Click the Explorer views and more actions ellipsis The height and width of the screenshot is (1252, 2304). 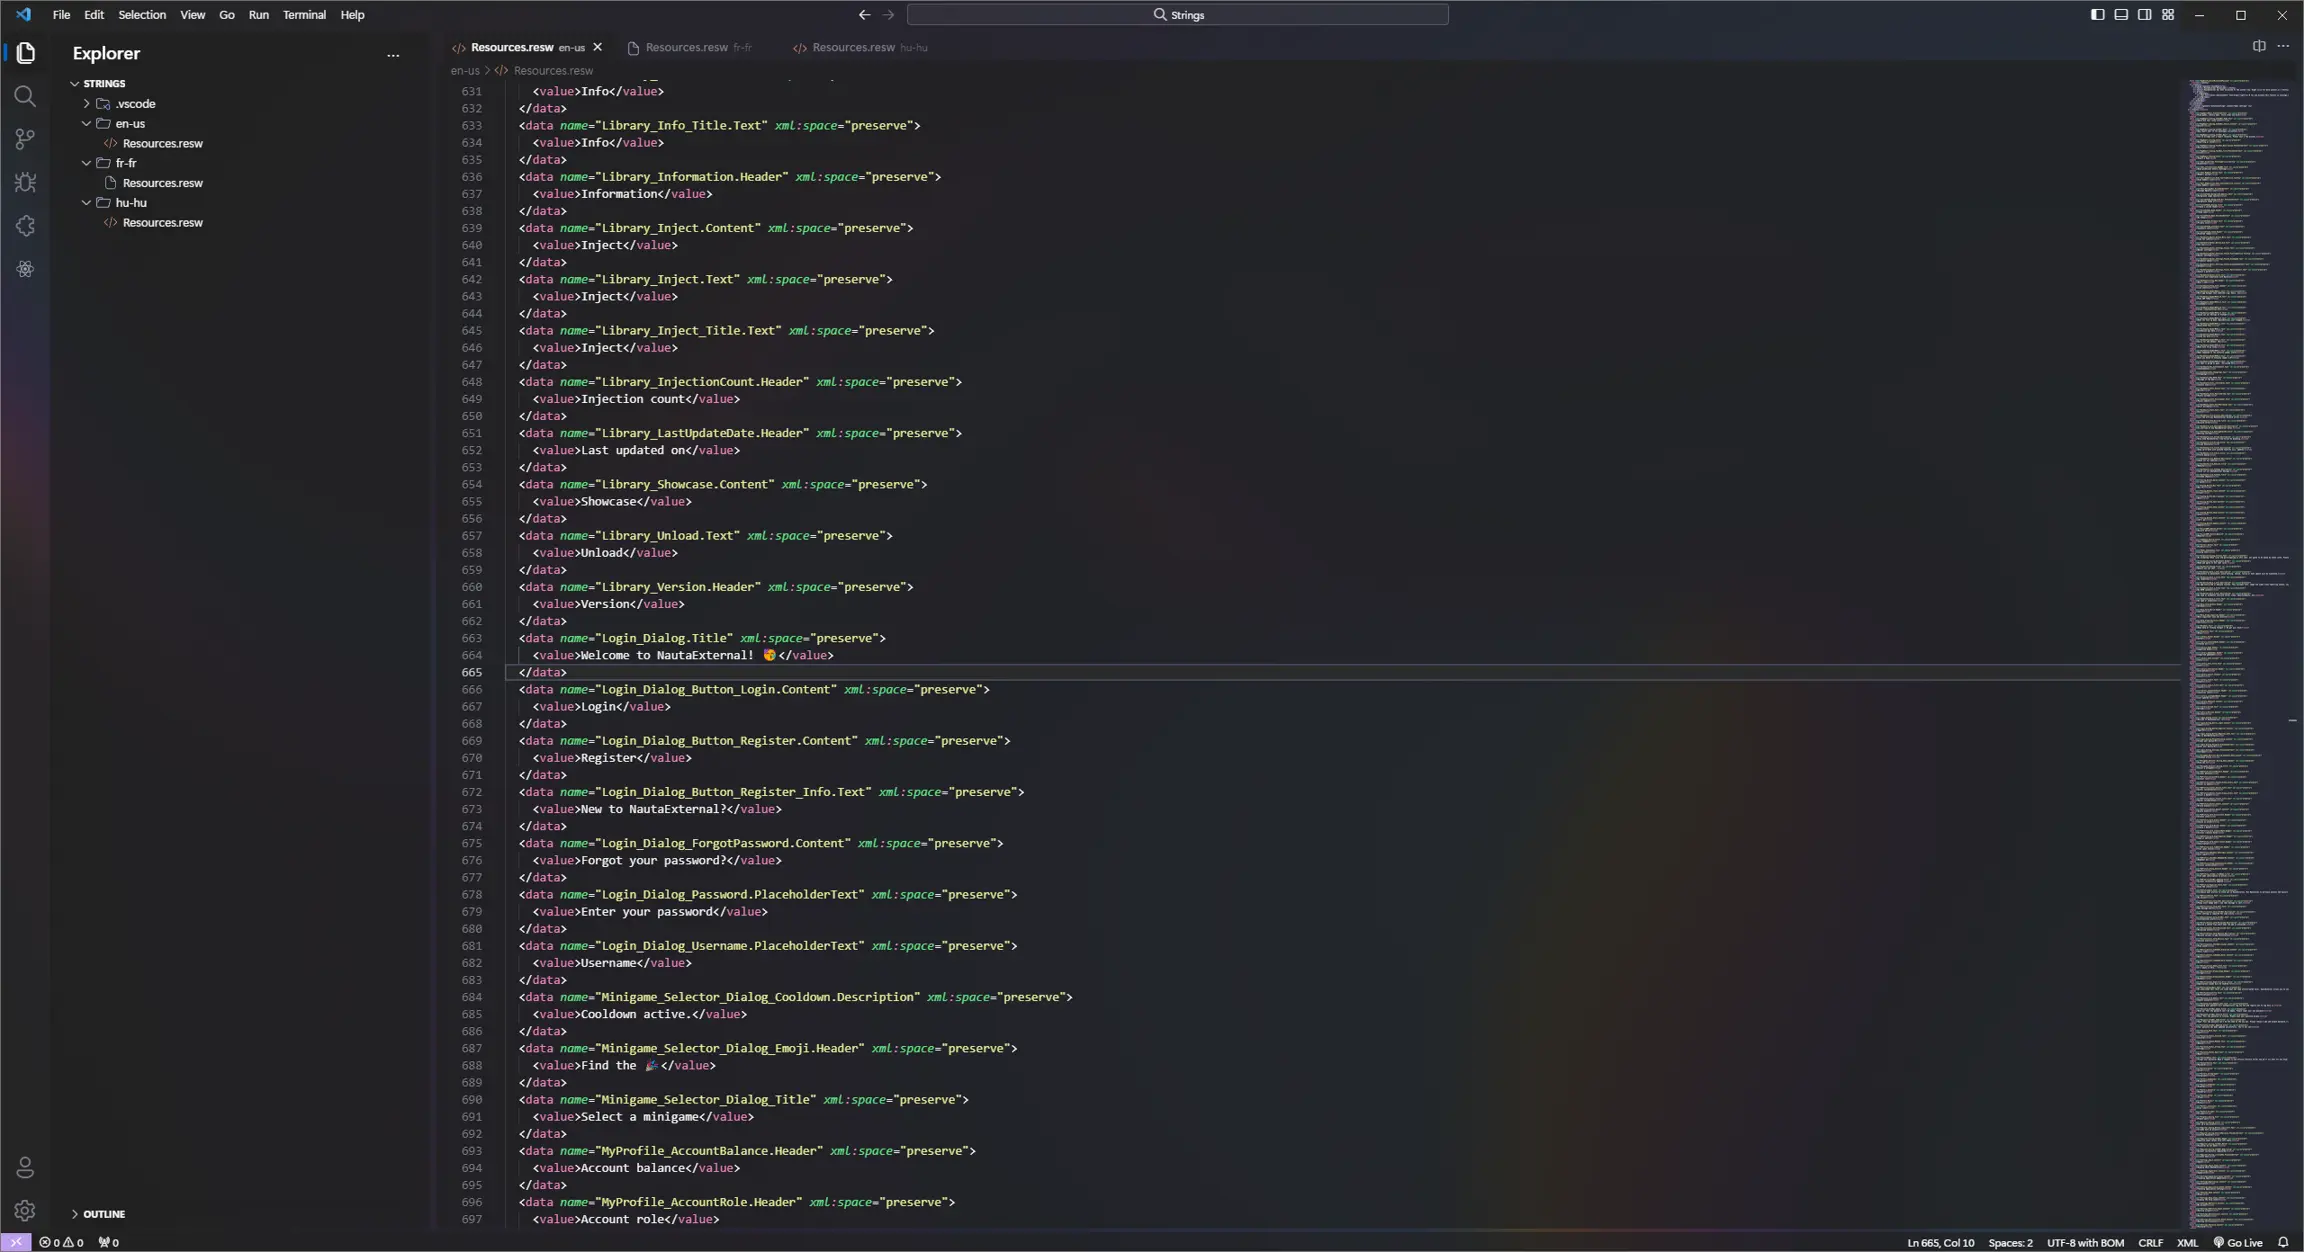pos(393,55)
